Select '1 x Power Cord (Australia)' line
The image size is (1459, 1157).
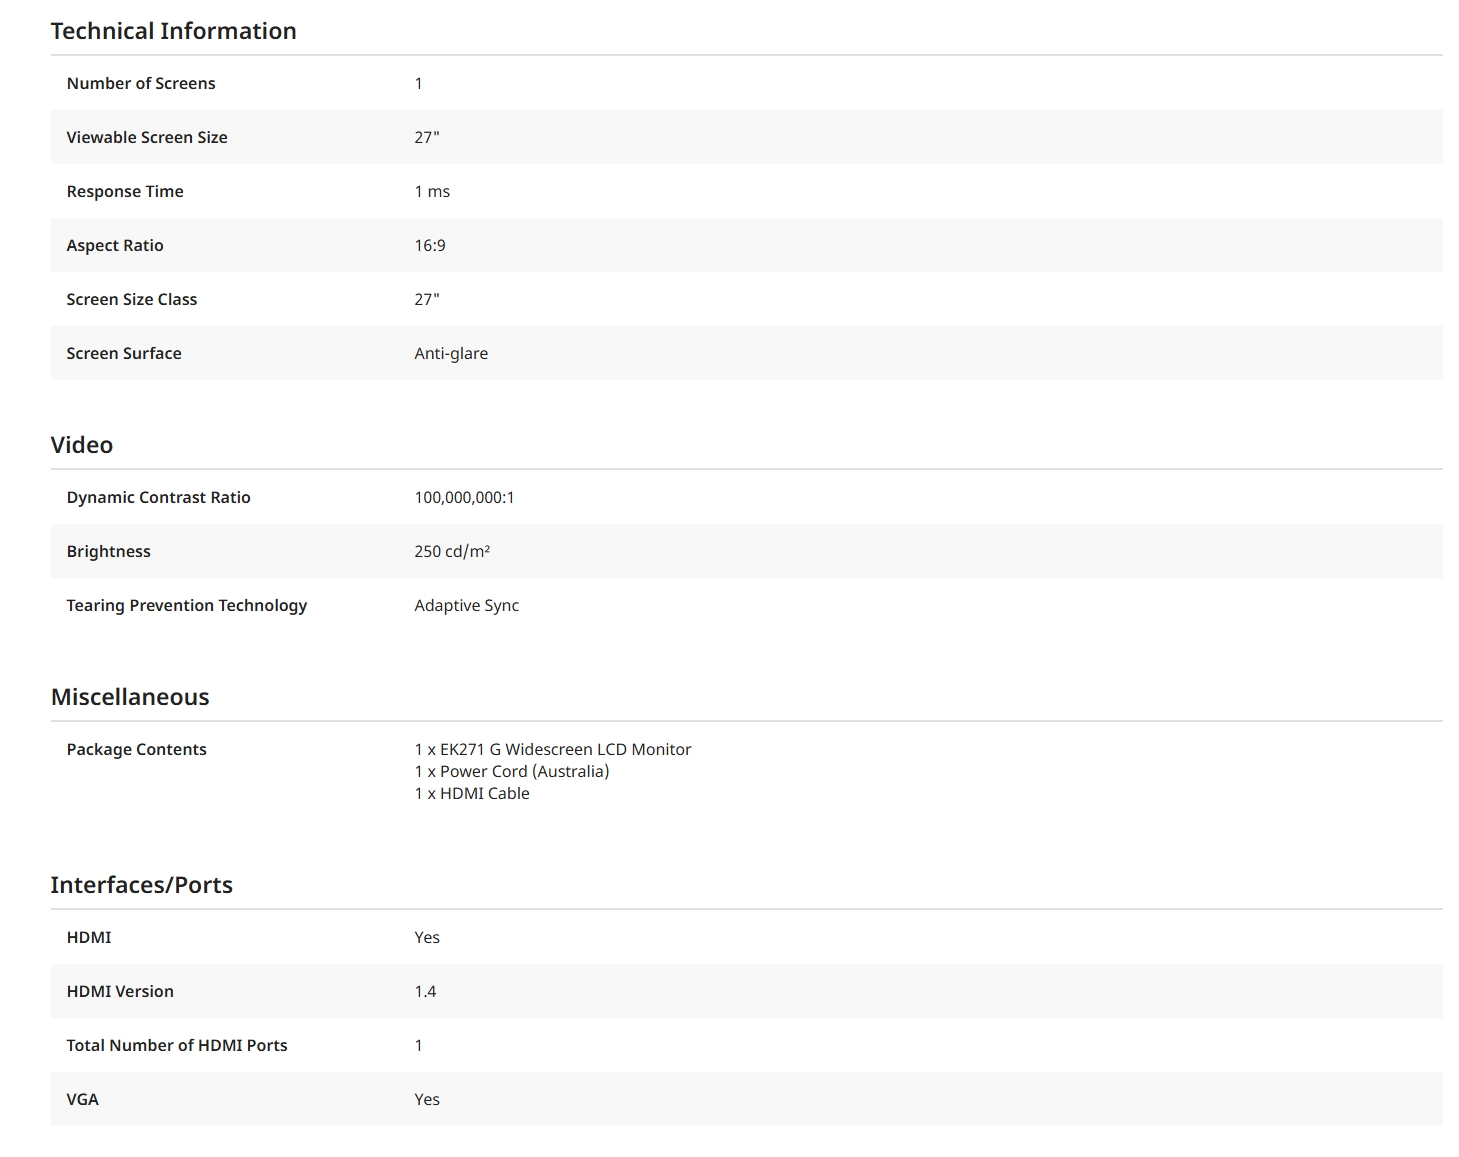pyautogui.click(x=512, y=771)
